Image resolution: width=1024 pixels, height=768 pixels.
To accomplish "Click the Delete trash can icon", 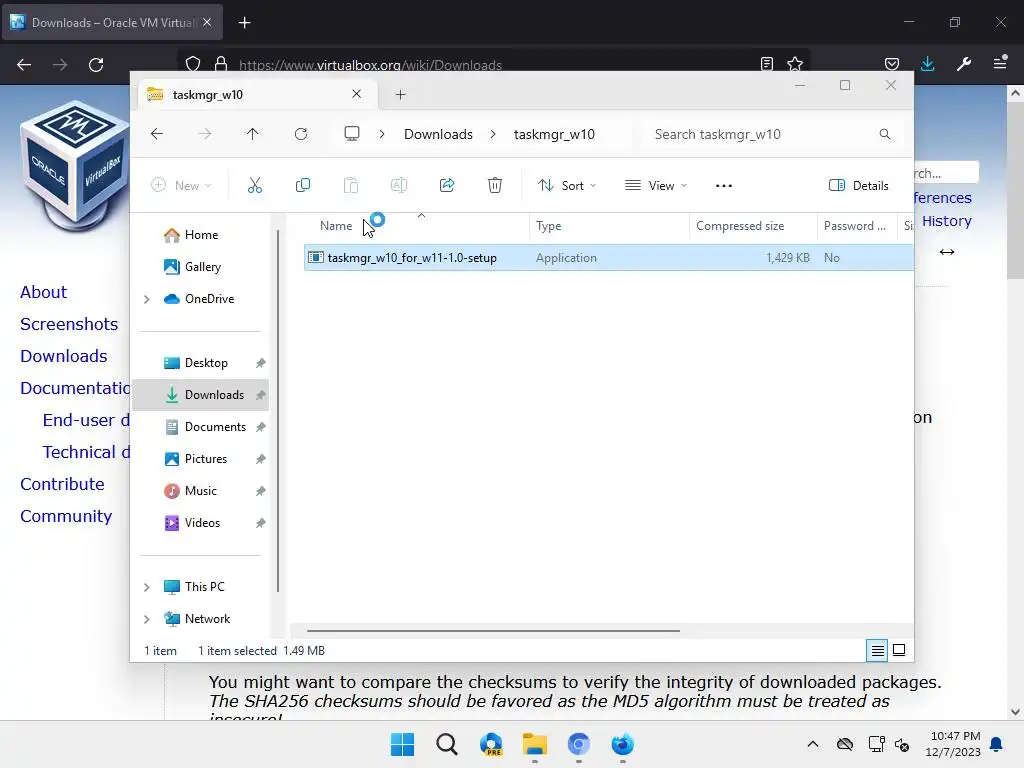I will tap(495, 185).
